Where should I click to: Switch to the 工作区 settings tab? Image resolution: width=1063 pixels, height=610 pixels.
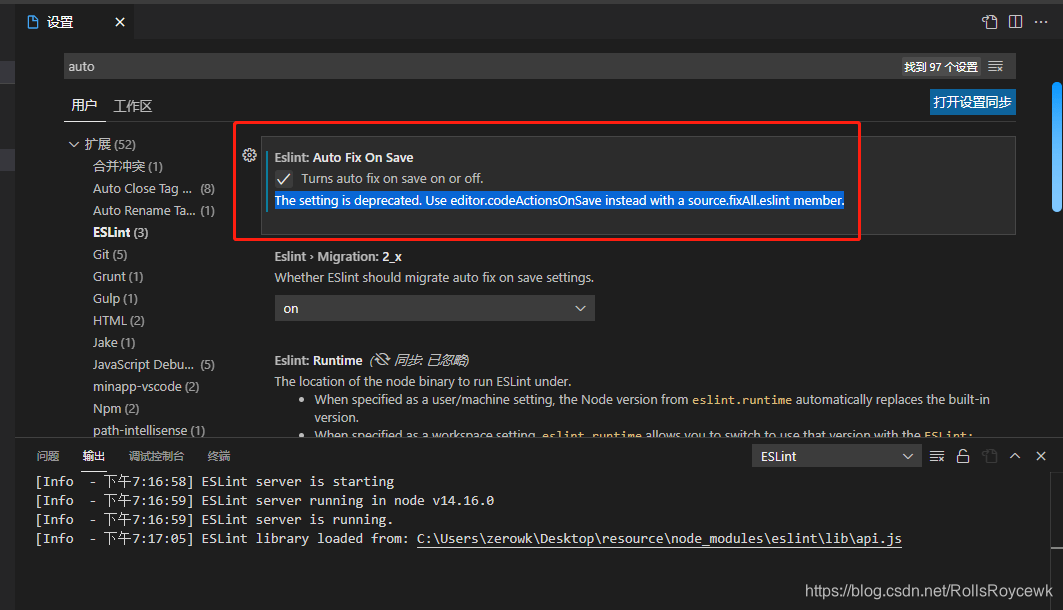pos(133,106)
